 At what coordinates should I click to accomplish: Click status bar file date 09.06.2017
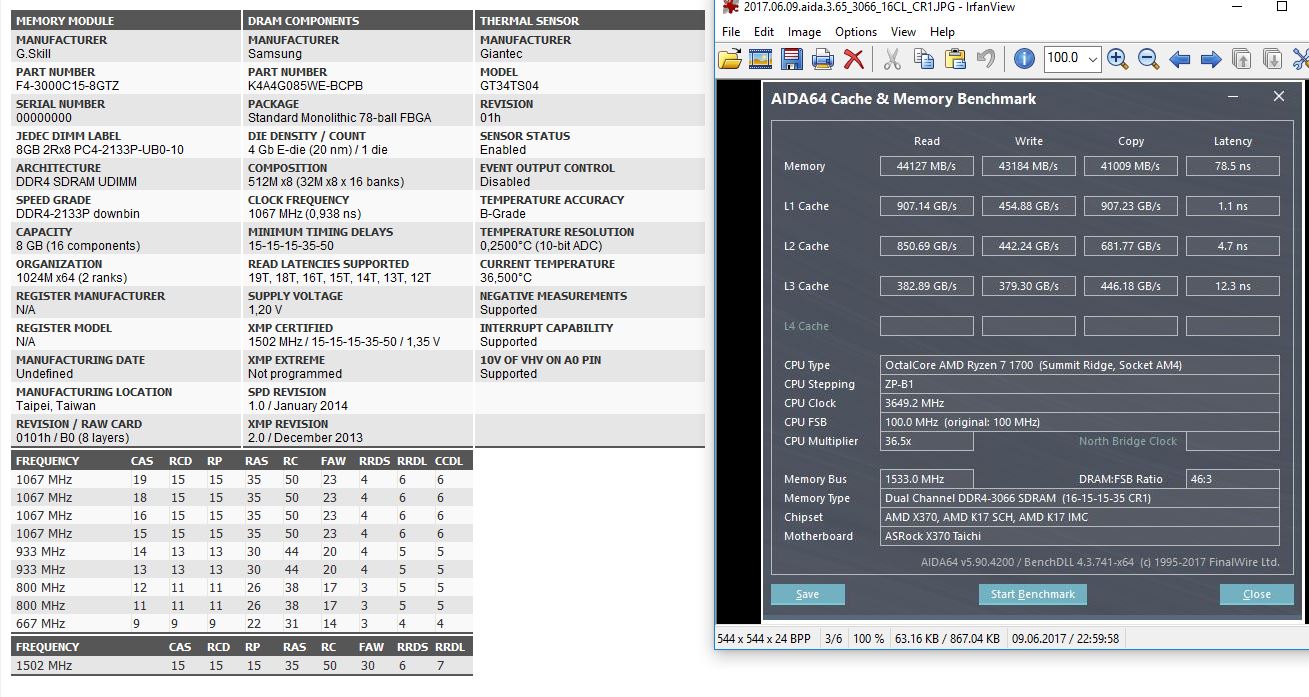click(1065, 638)
